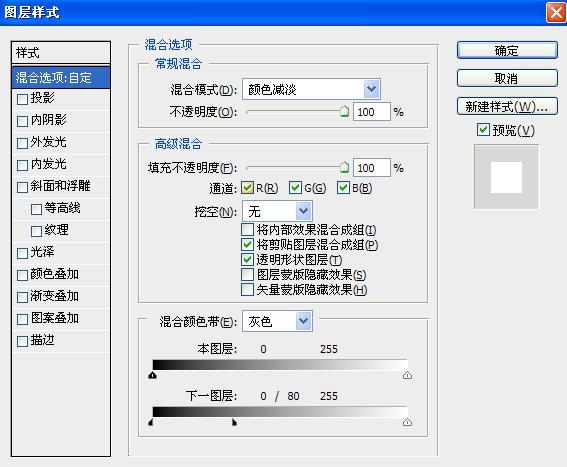The image size is (567, 467).
Task: Open the 混合颜色带 dropdown
Action: [277, 321]
